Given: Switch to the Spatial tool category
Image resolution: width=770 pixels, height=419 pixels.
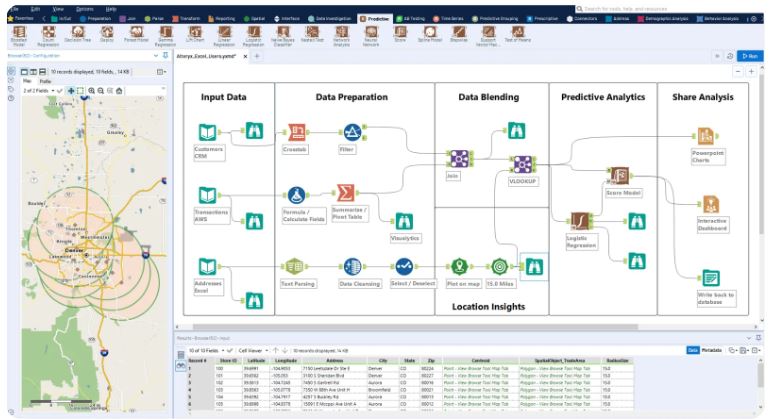Looking at the screenshot, I should [255, 19].
